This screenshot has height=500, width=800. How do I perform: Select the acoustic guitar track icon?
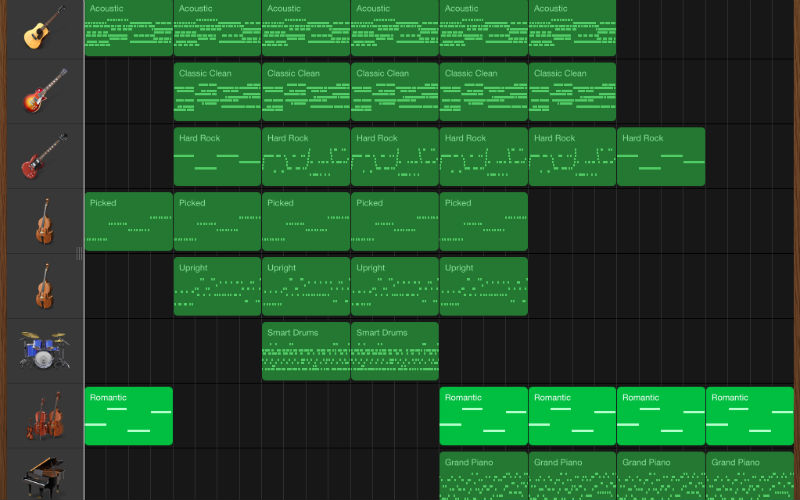click(x=44, y=28)
